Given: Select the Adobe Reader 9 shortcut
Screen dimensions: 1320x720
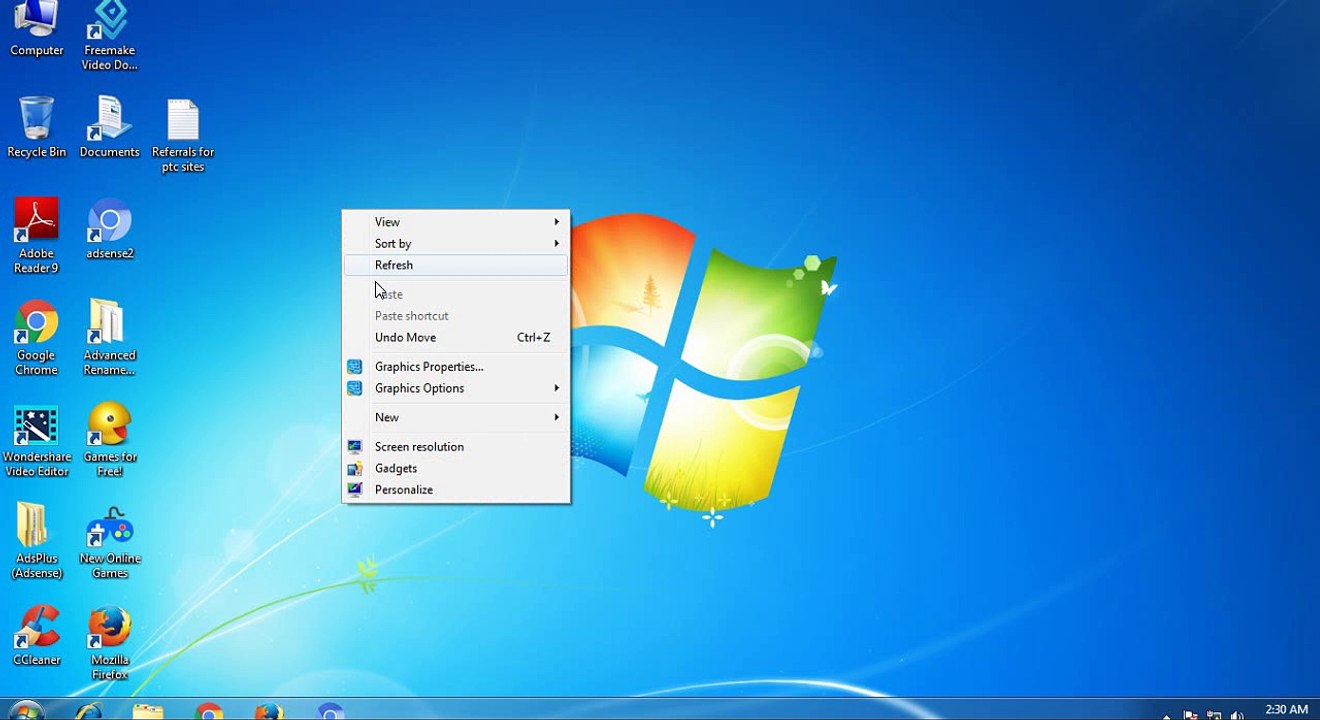Looking at the screenshot, I should (x=37, y=236).
